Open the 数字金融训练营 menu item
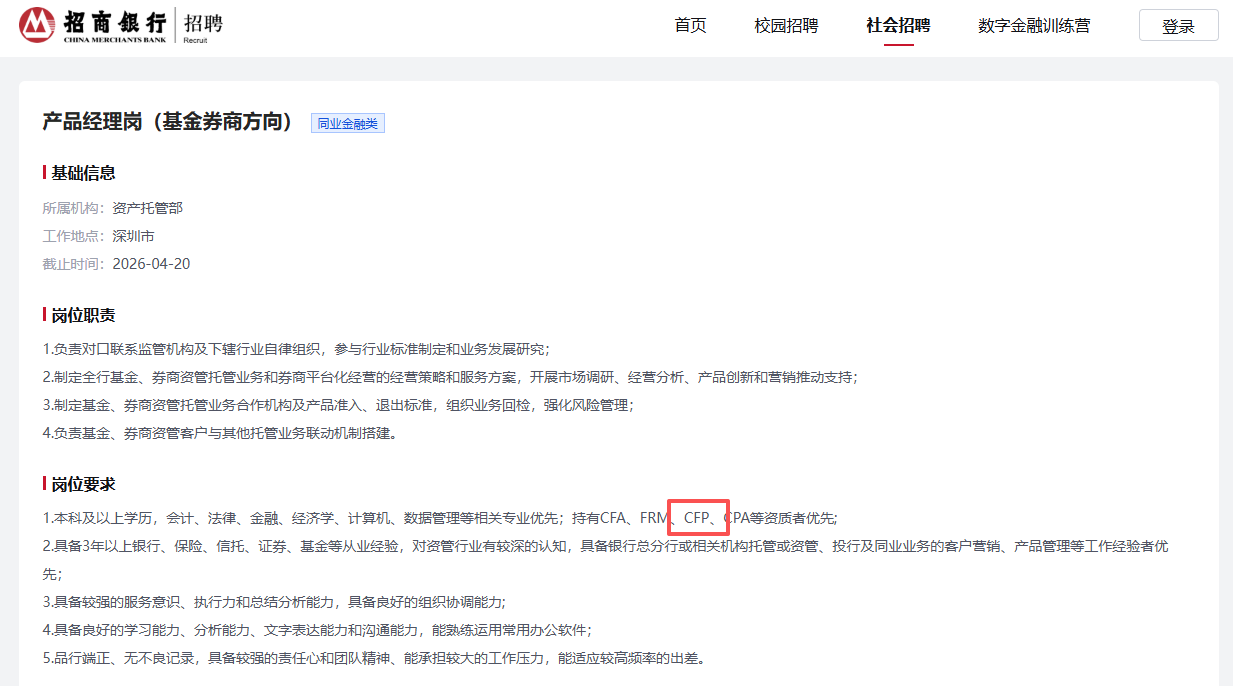The image size is (1233, 686). pyautogui.click(x=1034, y=26)
